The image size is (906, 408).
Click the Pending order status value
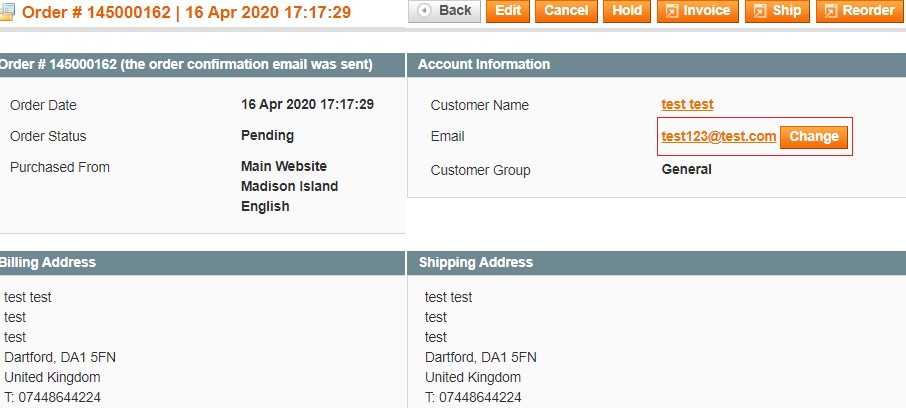[267, 136]
